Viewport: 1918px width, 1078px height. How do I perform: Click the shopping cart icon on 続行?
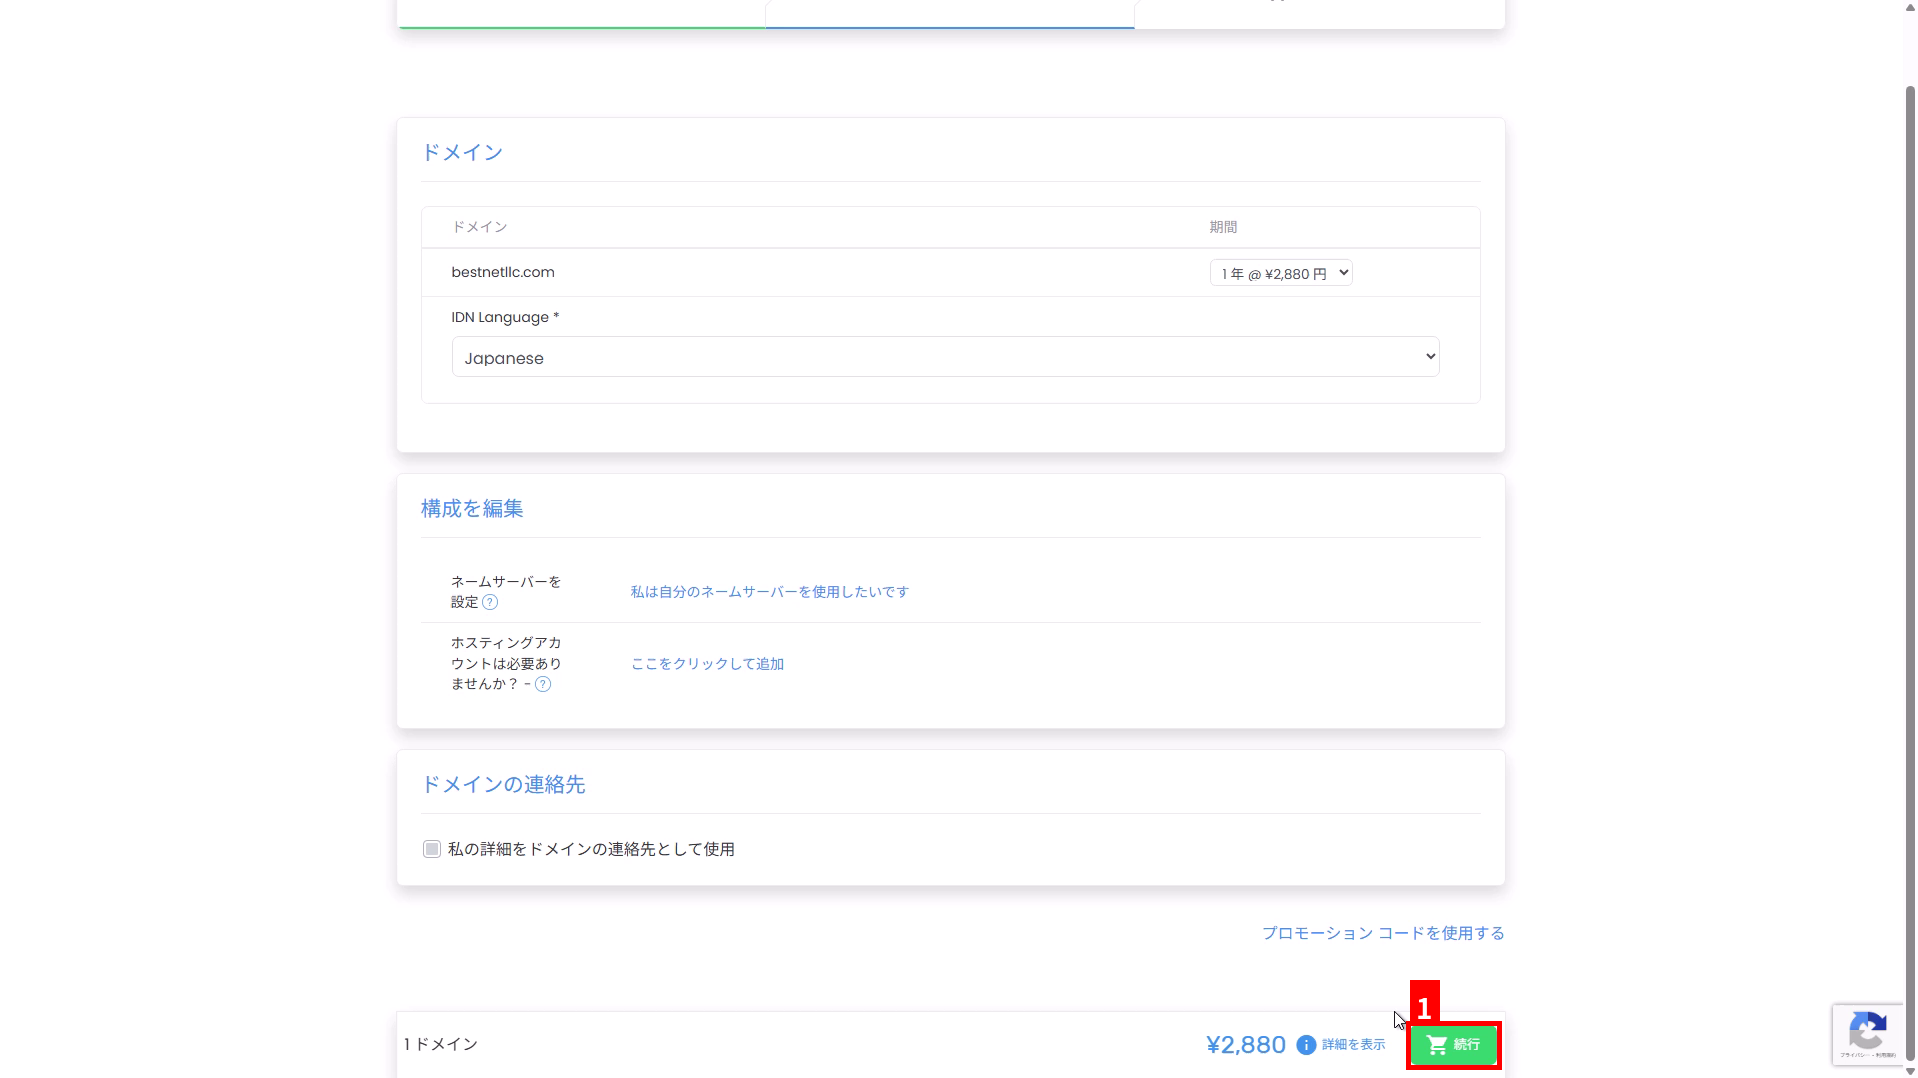(x=1437, y=1045)
